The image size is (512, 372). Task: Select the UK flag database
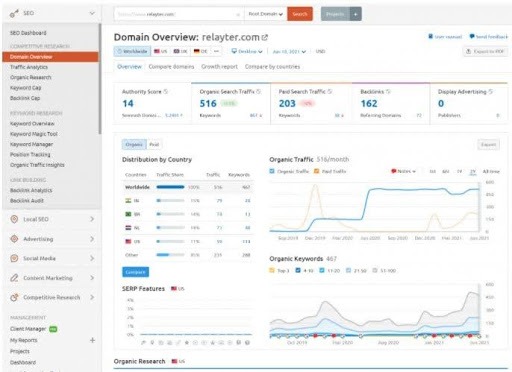pos(180,51)
